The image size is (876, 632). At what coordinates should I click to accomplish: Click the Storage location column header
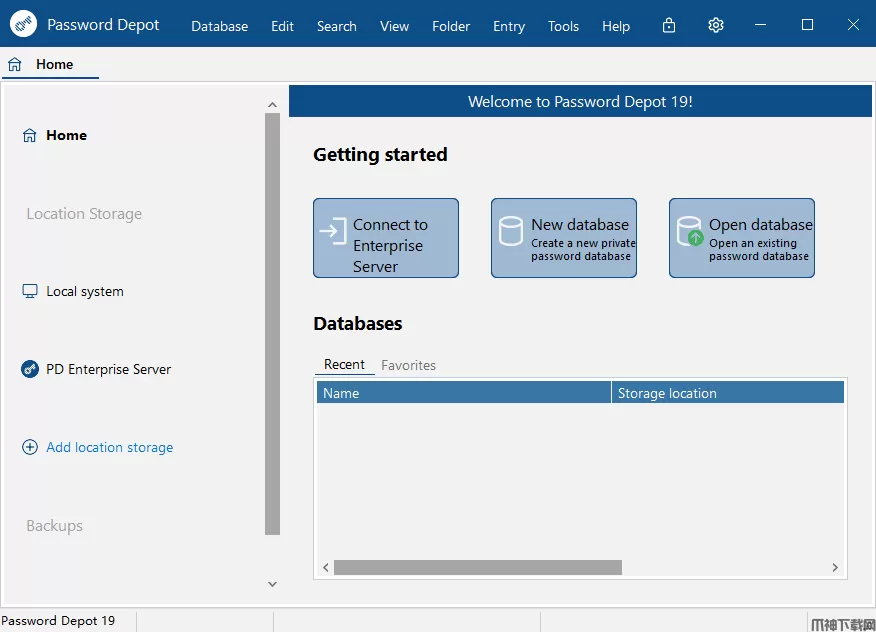tap(728, 393)
